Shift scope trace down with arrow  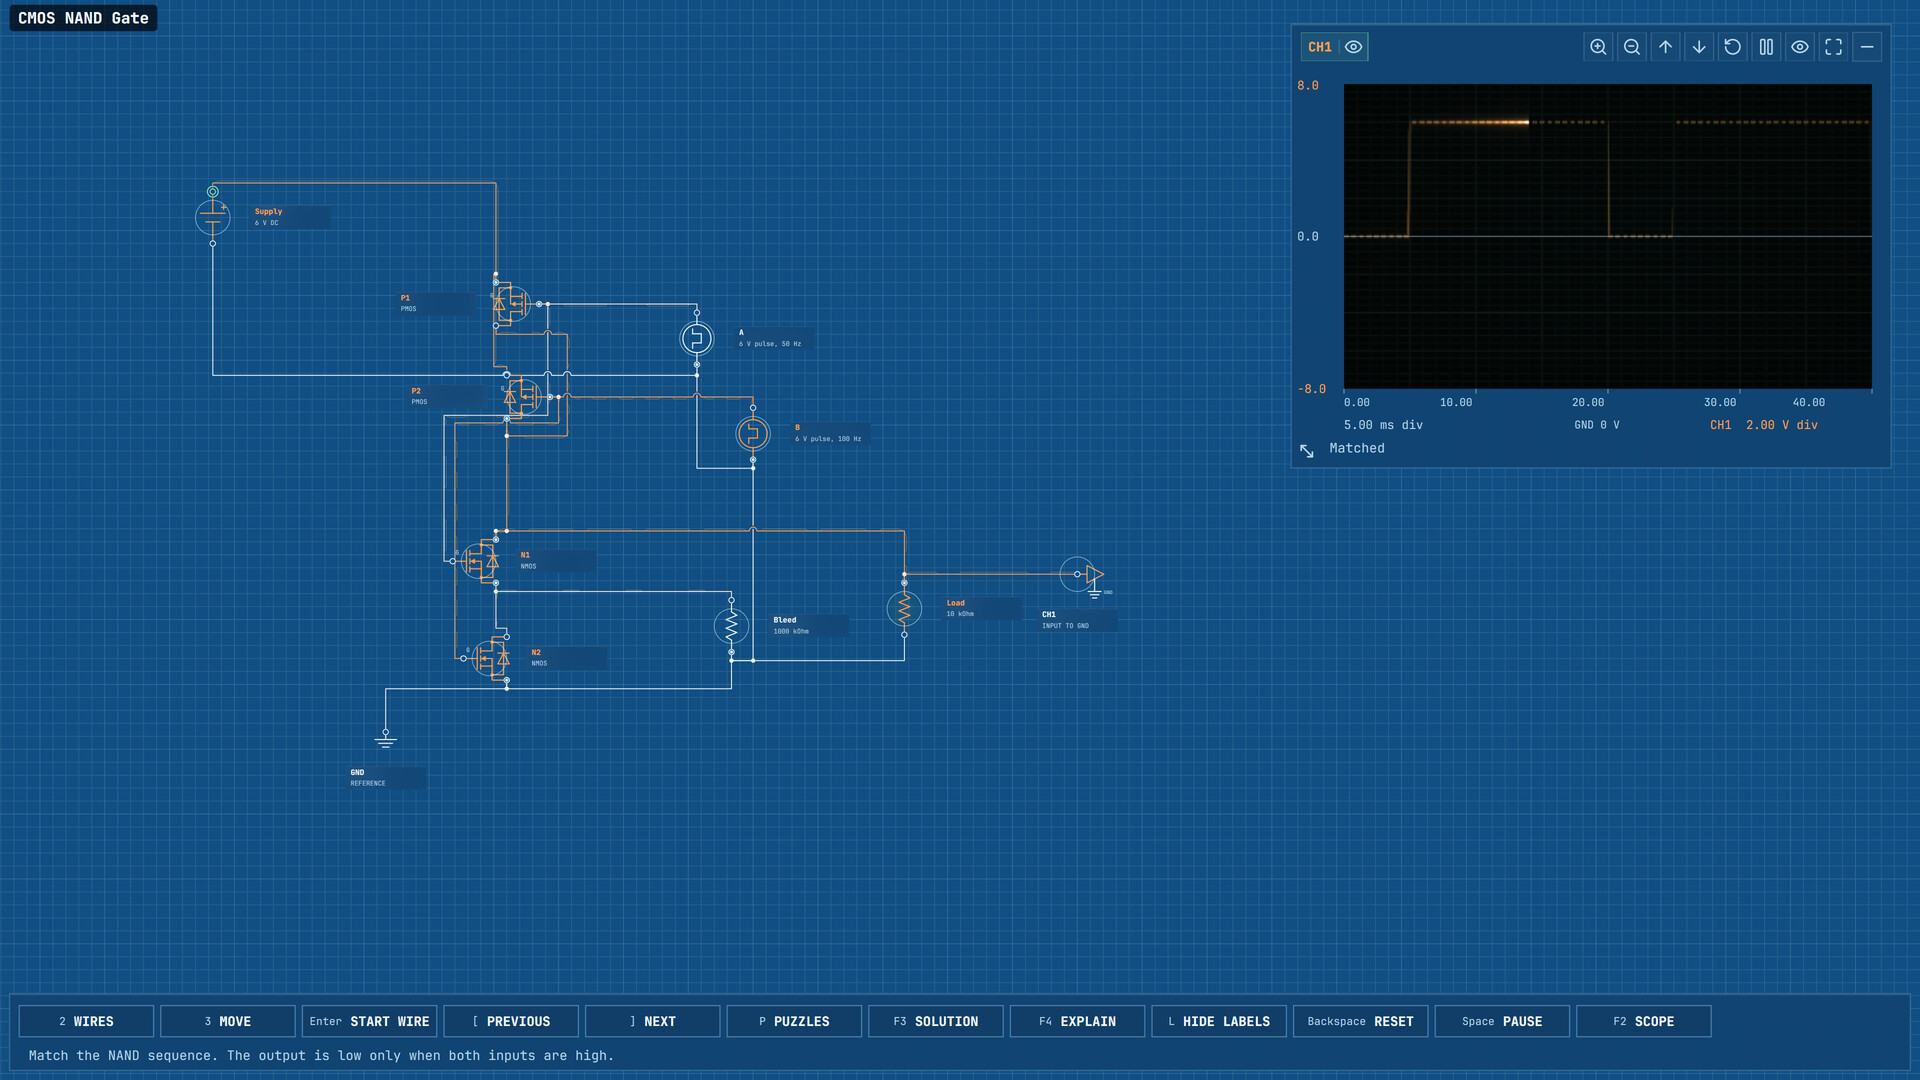(x=1699, y=47)
